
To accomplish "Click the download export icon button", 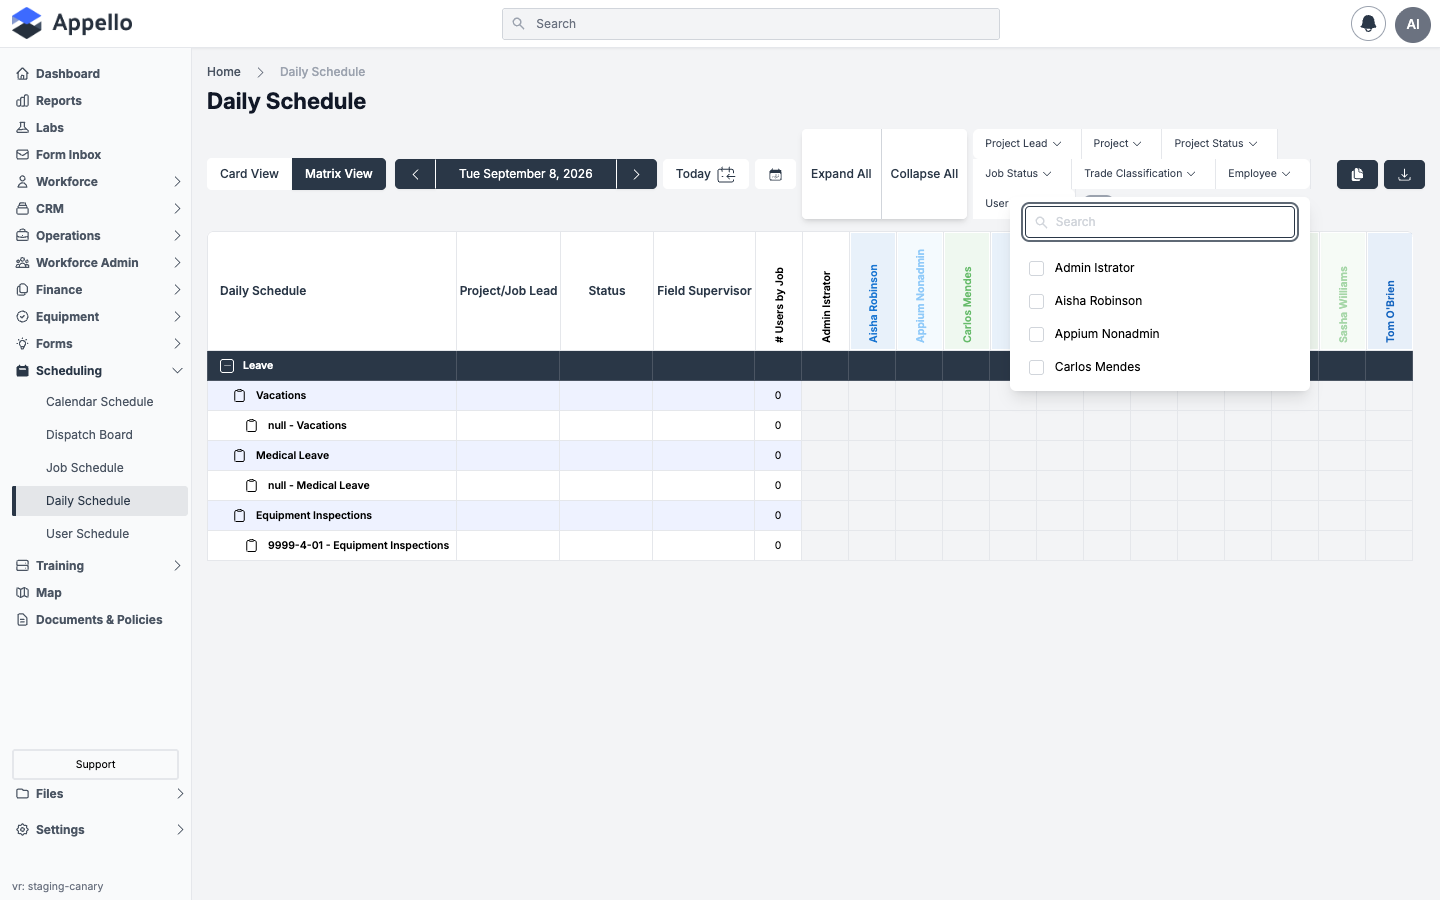I will (1404, 174).
